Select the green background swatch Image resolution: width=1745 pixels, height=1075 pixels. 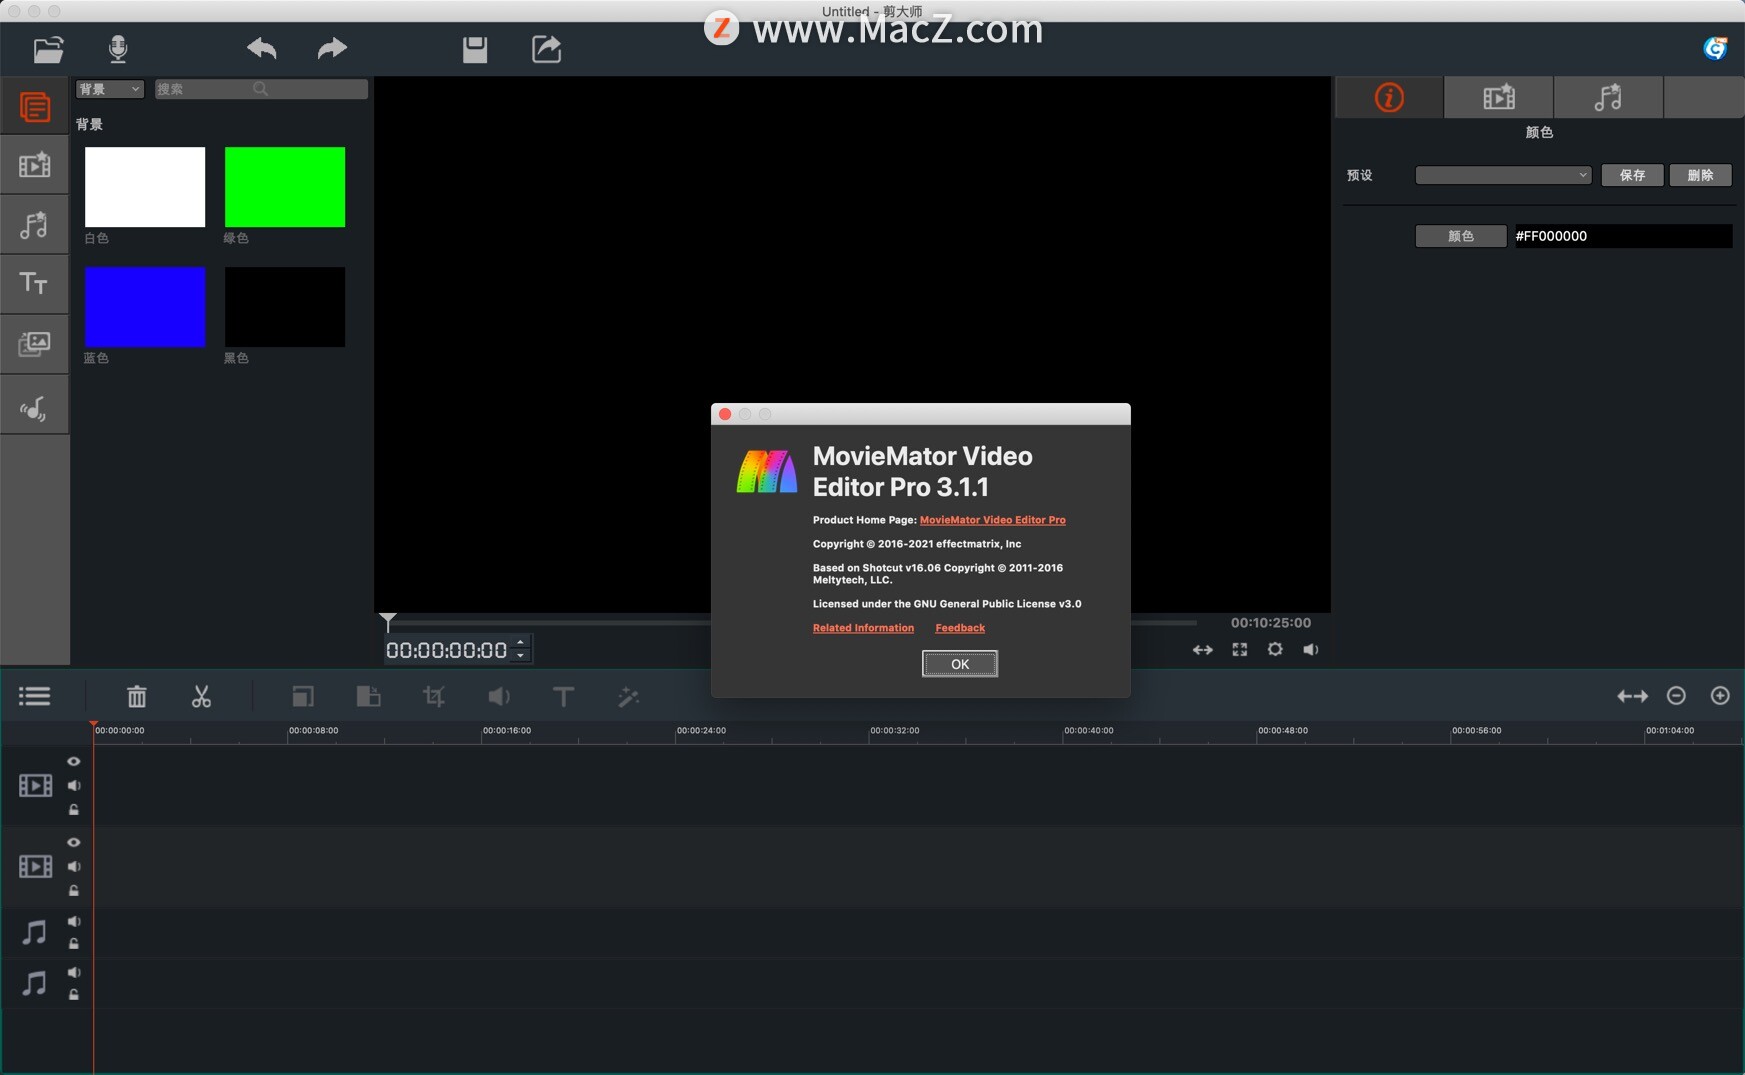(284, 186)
